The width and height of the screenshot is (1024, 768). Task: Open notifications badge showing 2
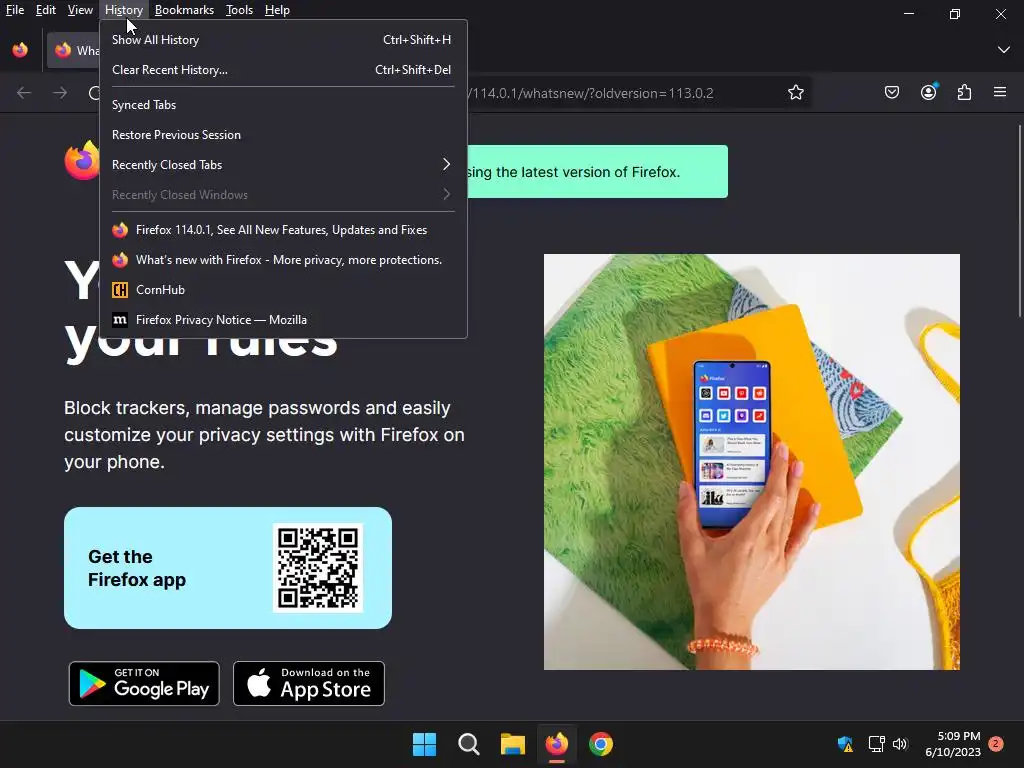tap(995, 744)
